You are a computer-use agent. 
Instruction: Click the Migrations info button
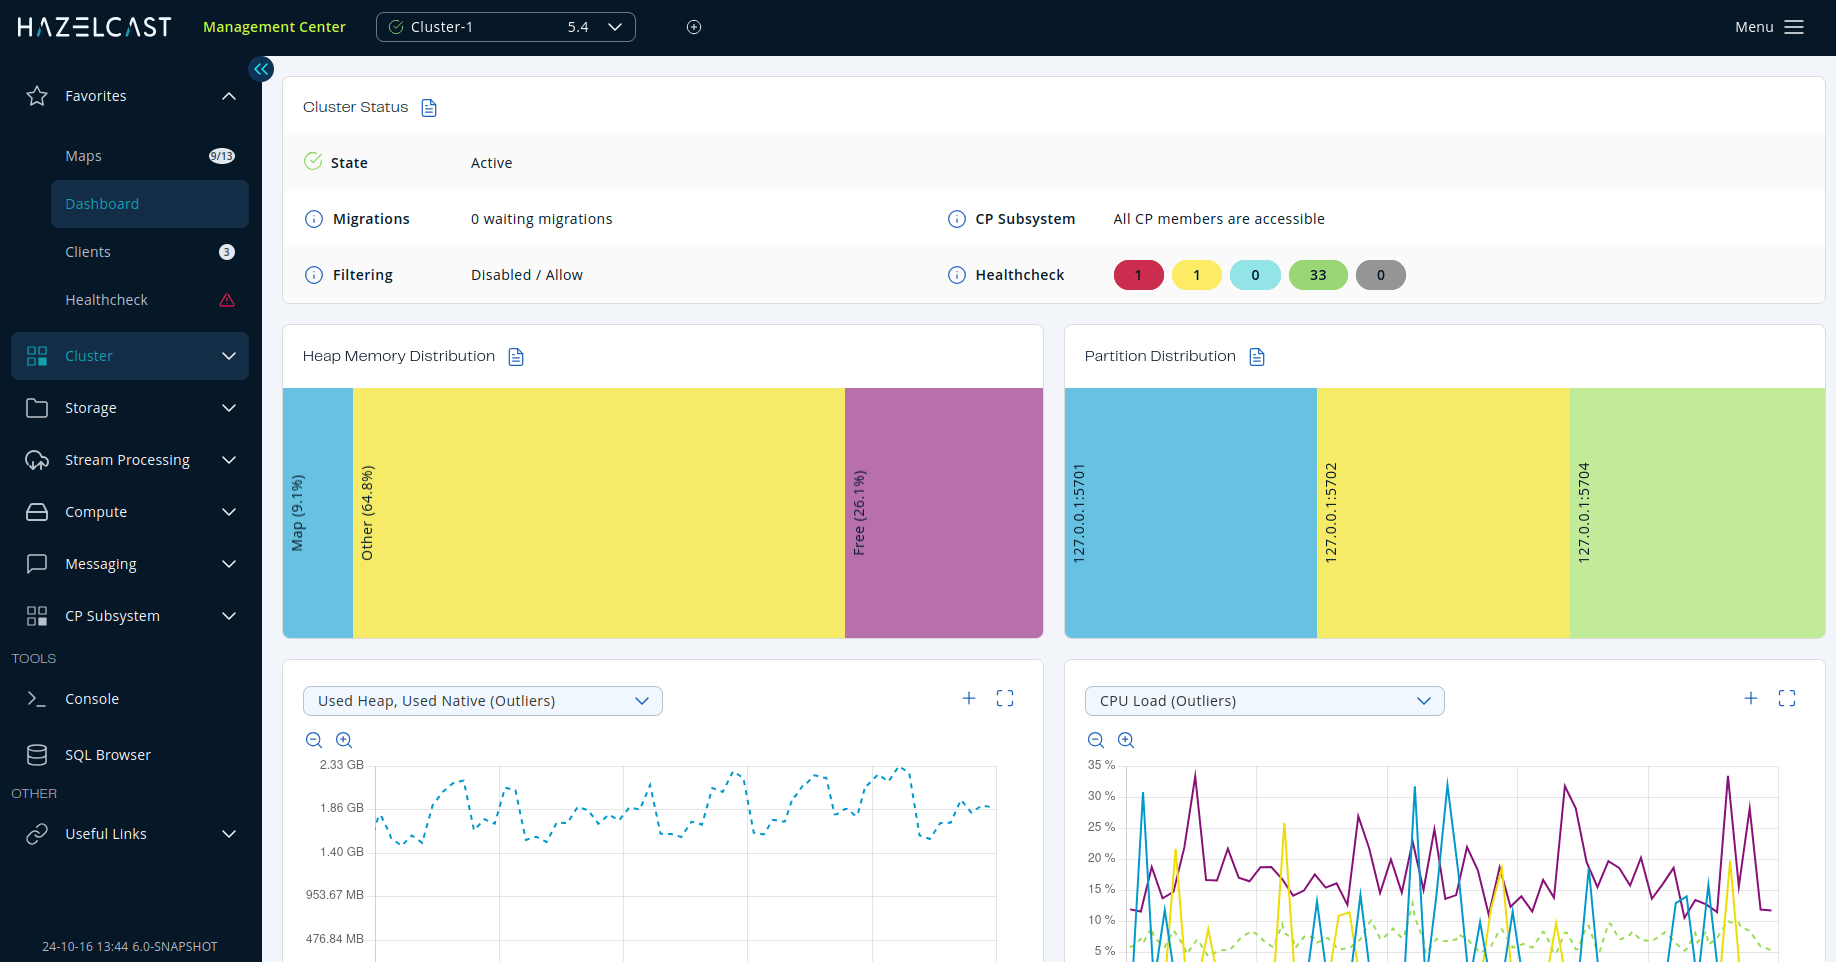click(x=314, y=219)
